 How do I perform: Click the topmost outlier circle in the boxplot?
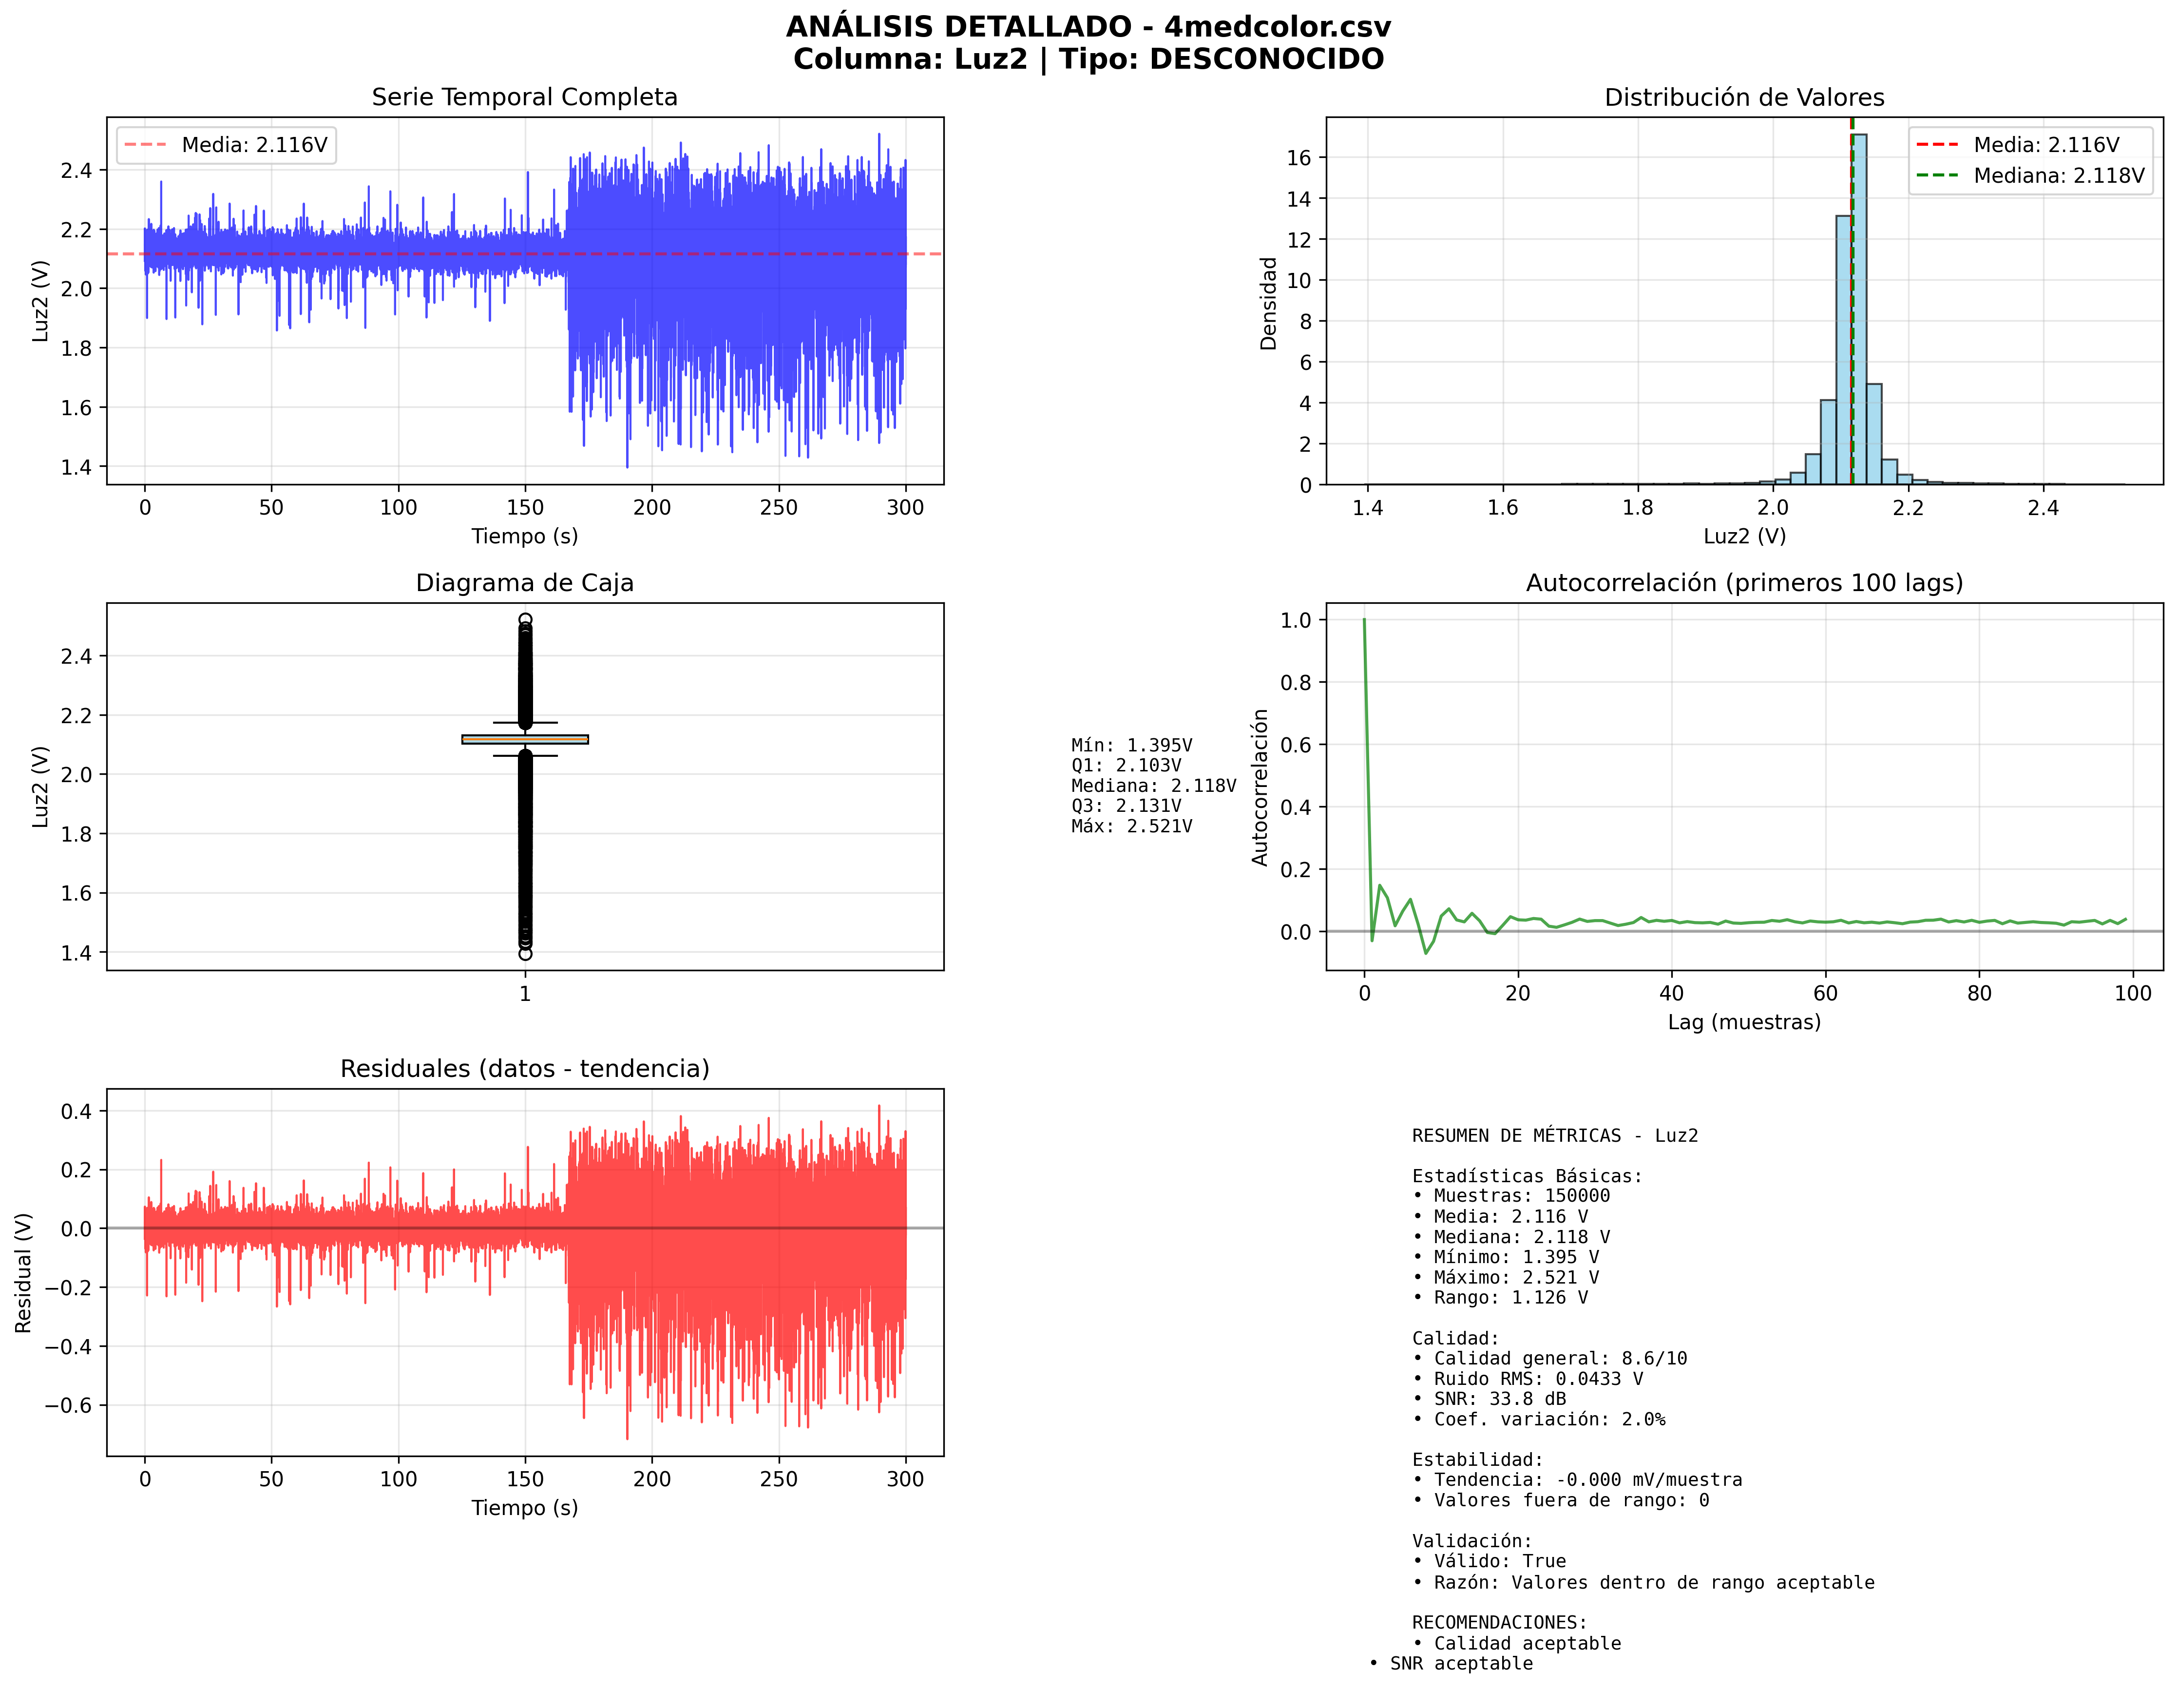pos(525,619)
